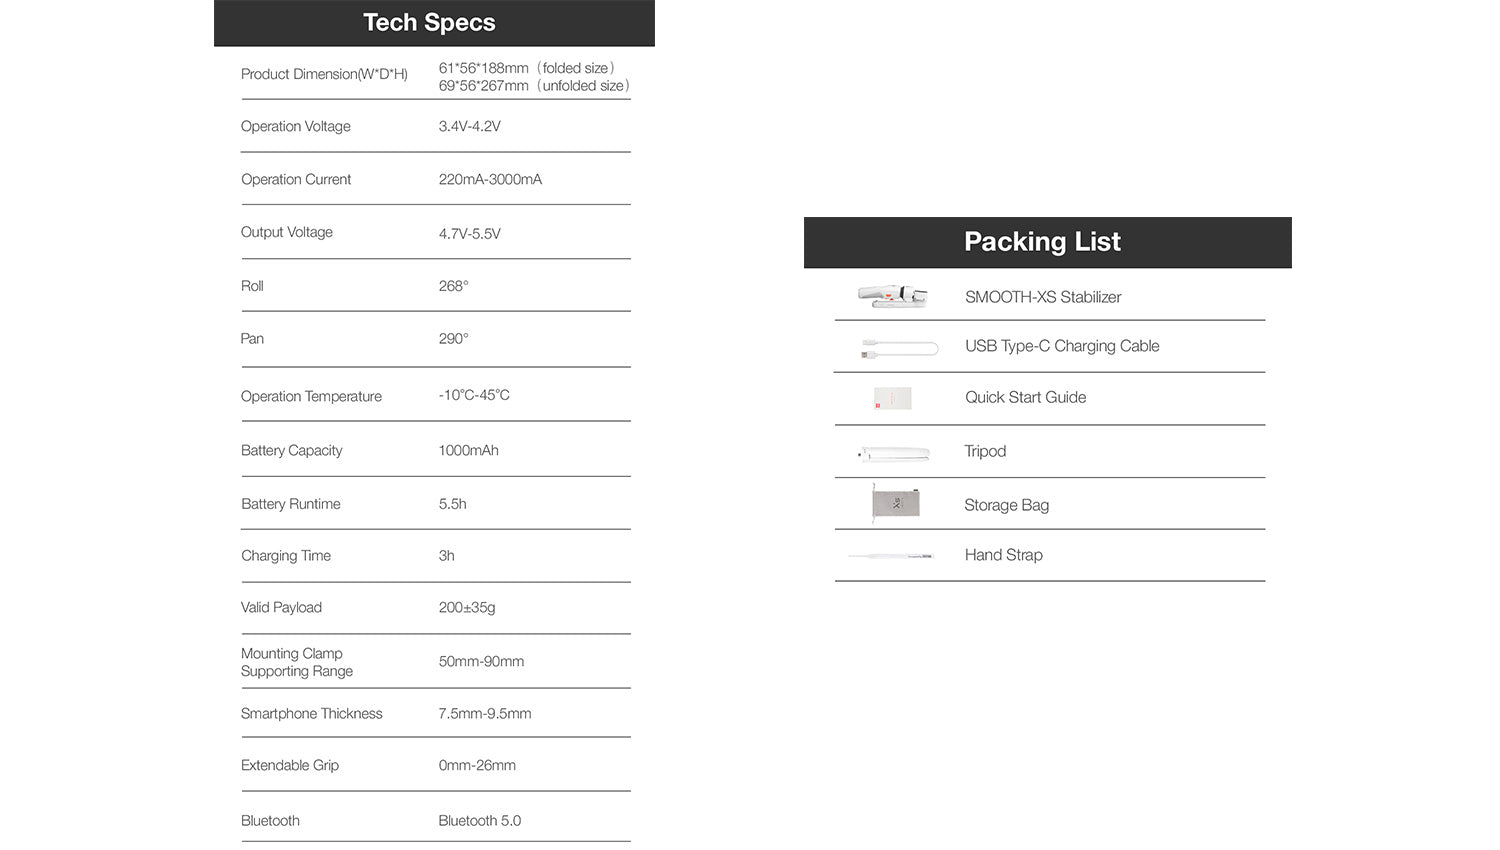Click the Tripod product image
The image size is (1500, 850).
(x=894, y=453)
